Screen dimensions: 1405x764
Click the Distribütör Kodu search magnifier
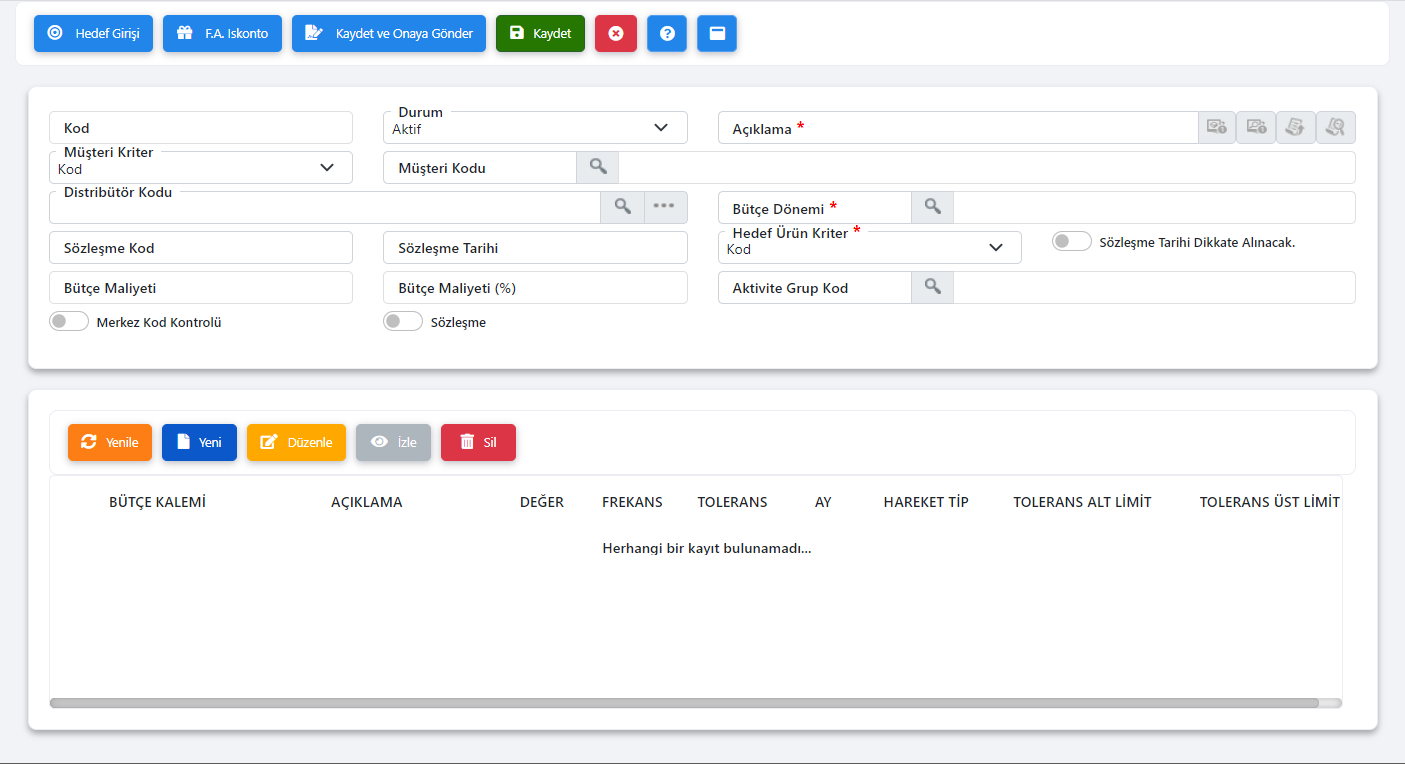(x=622, y=207)
